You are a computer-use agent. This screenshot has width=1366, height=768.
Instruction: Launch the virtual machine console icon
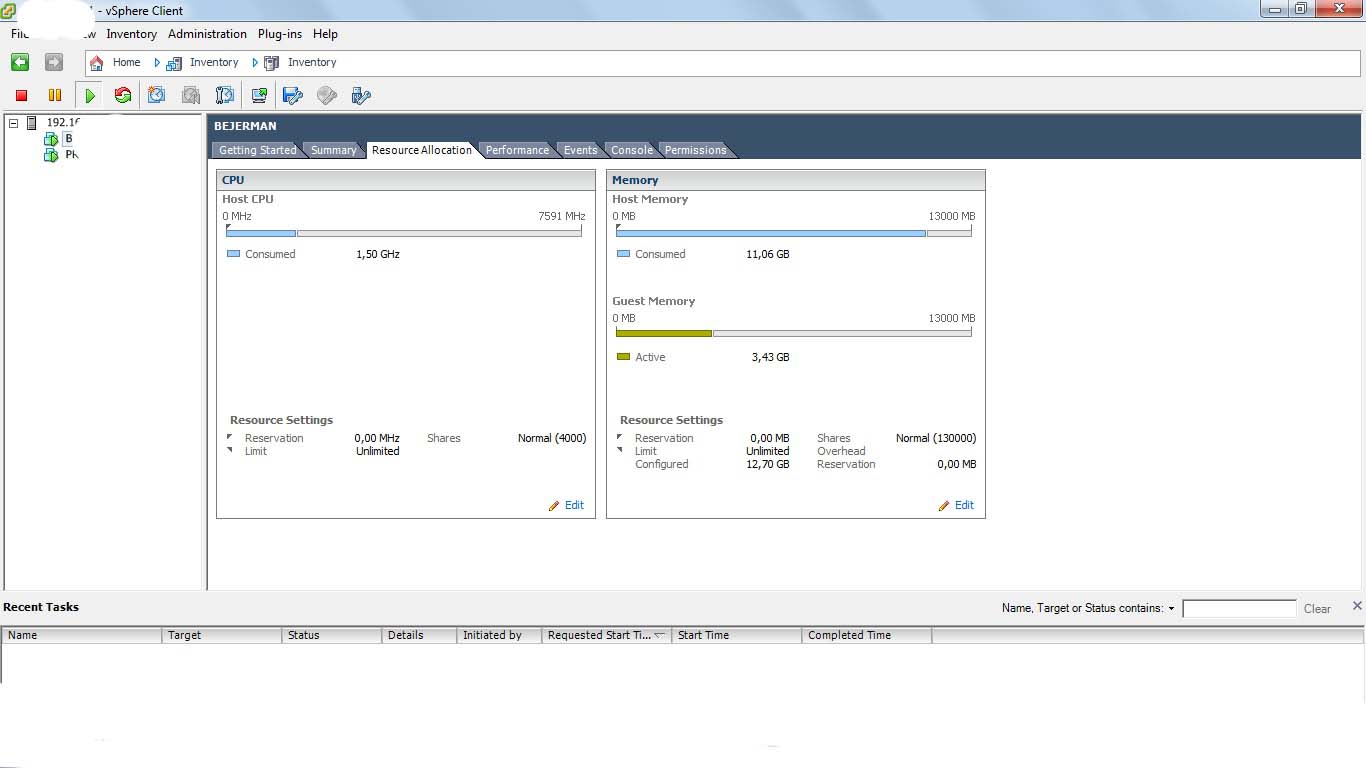pos(259,95)
